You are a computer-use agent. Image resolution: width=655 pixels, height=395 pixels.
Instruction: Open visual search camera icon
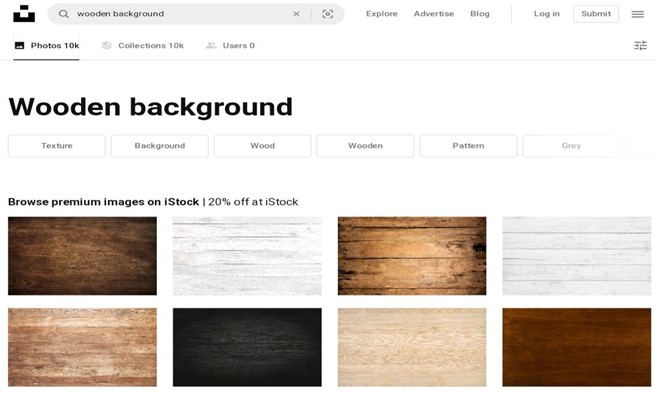pos(328,14)
